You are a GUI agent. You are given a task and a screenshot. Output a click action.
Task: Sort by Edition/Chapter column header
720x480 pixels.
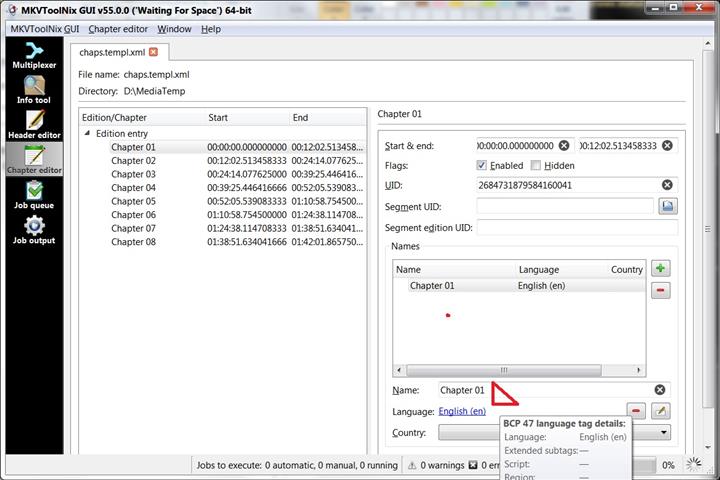click(142, 118)
